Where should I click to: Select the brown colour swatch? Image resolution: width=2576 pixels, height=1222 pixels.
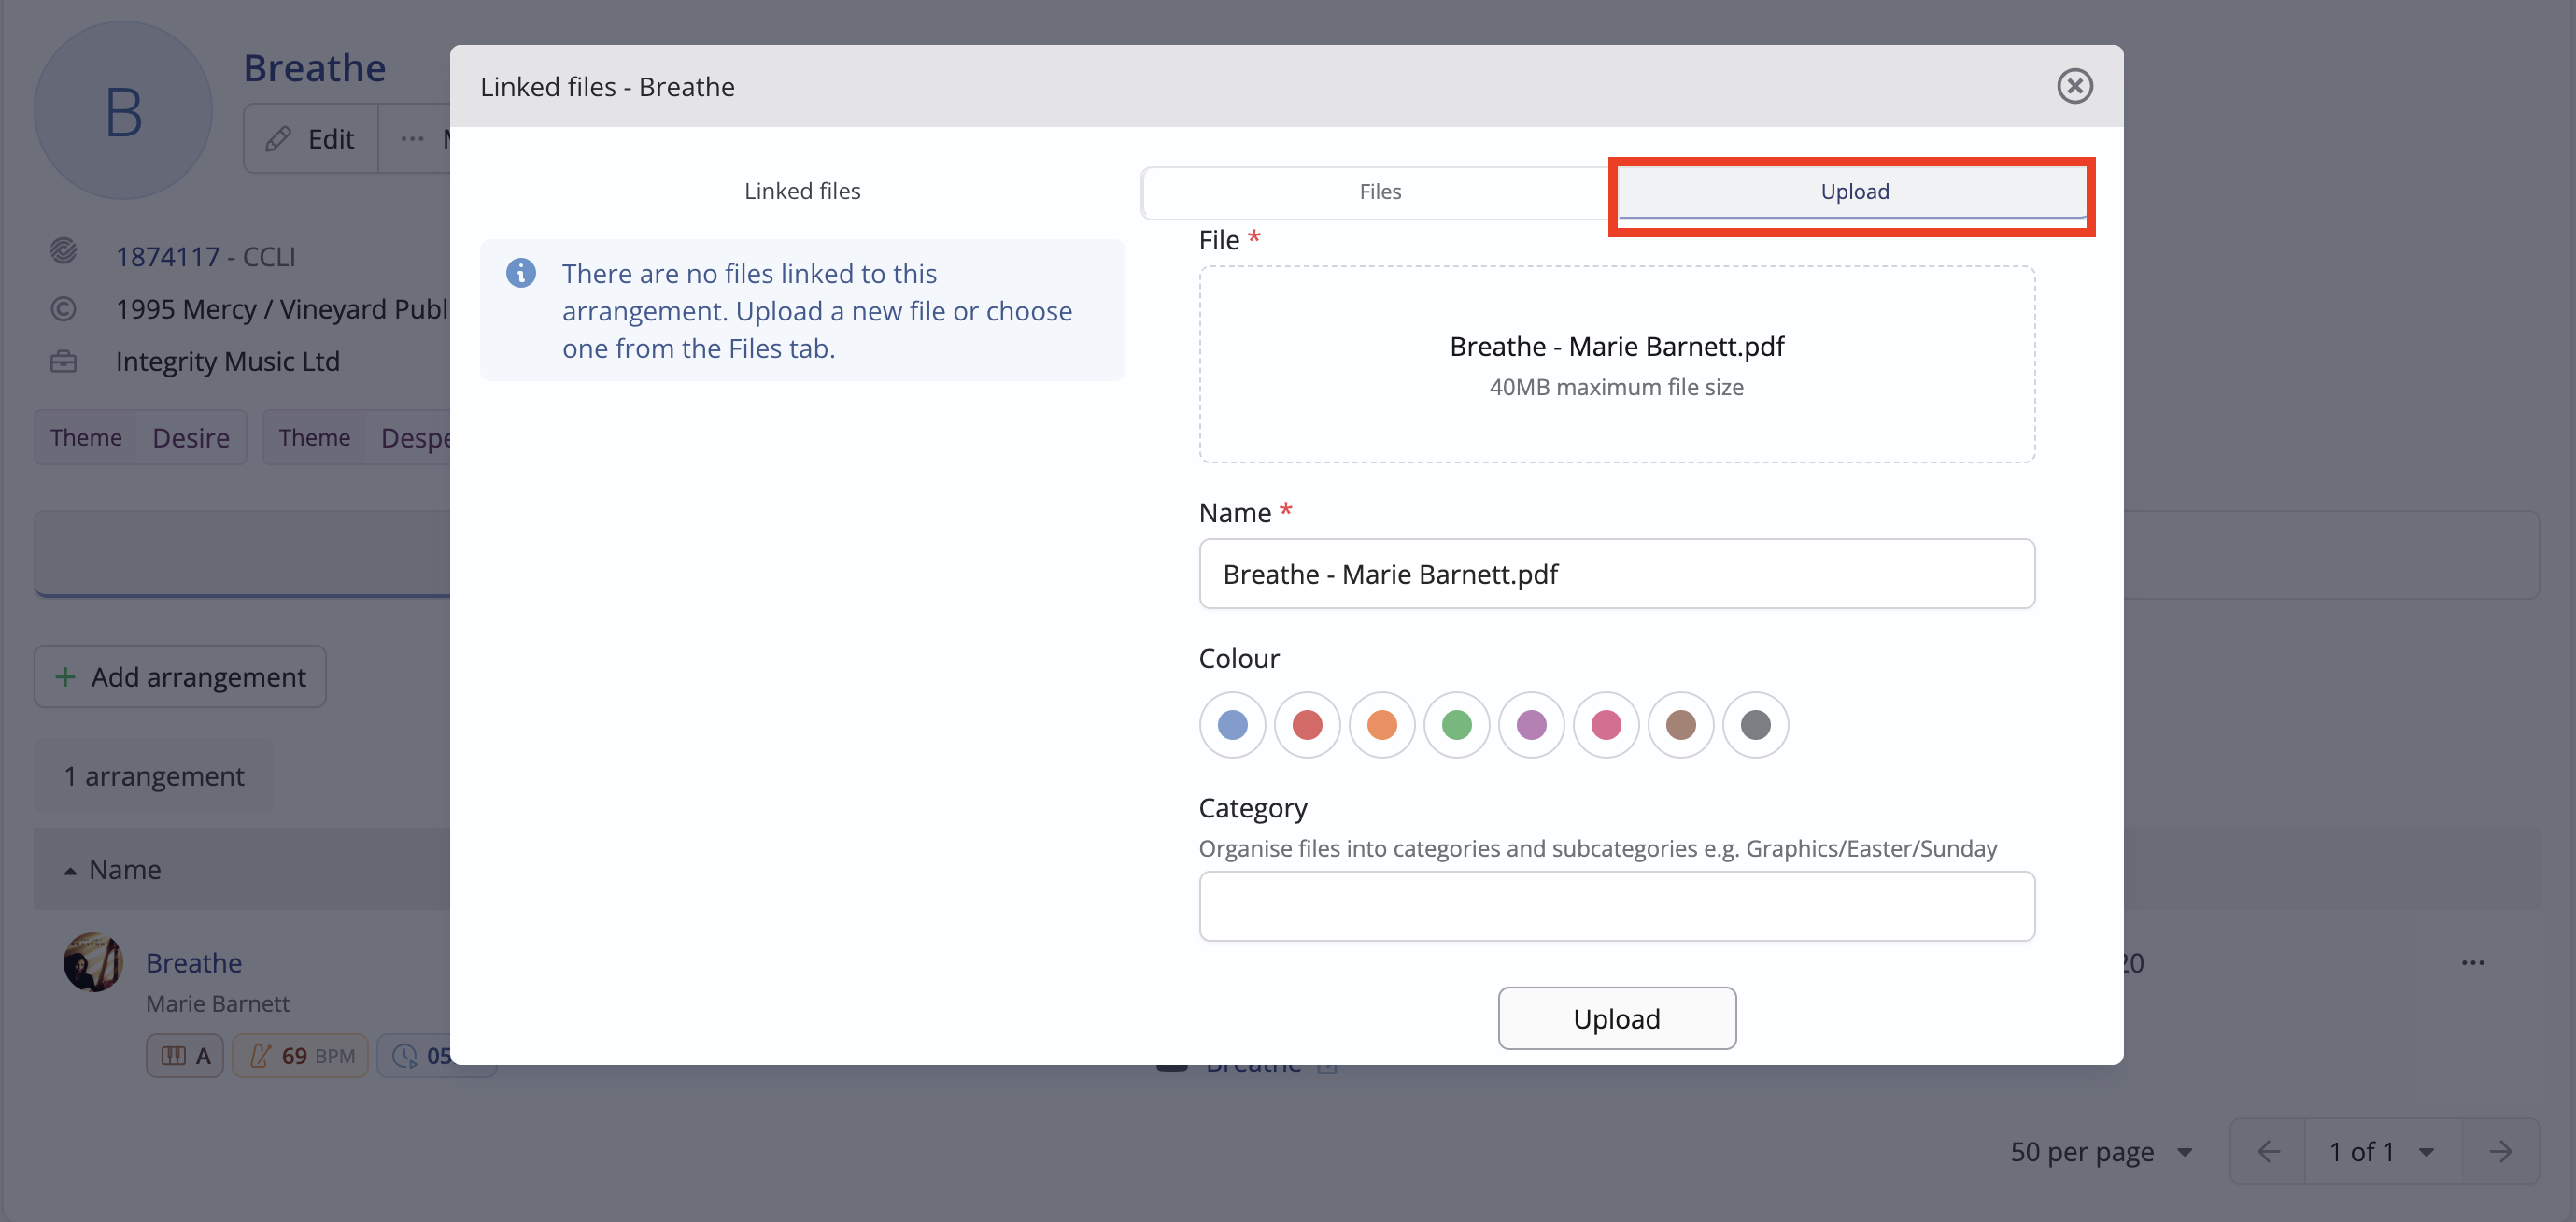pos(1680,724)
